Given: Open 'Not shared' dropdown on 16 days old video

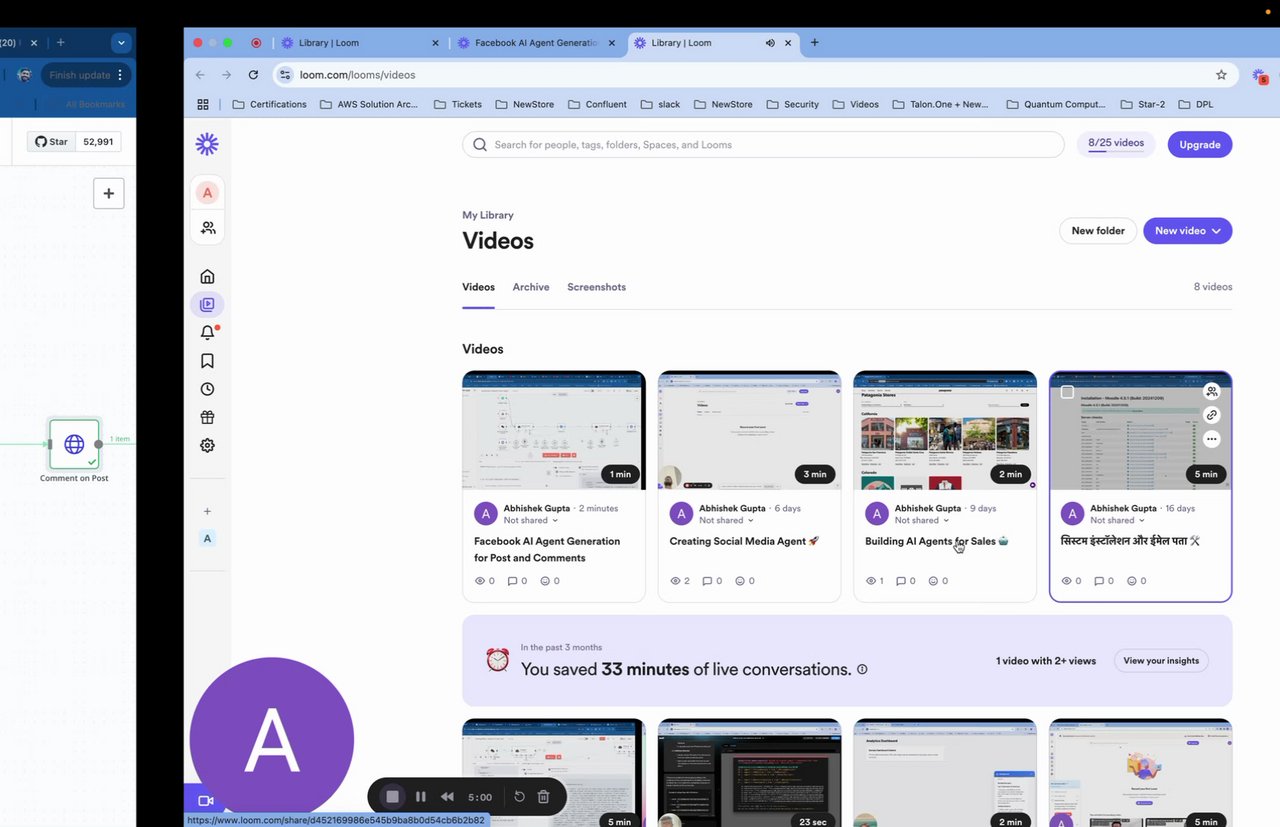Looking at the screenshot, I should click(1118, 521).
